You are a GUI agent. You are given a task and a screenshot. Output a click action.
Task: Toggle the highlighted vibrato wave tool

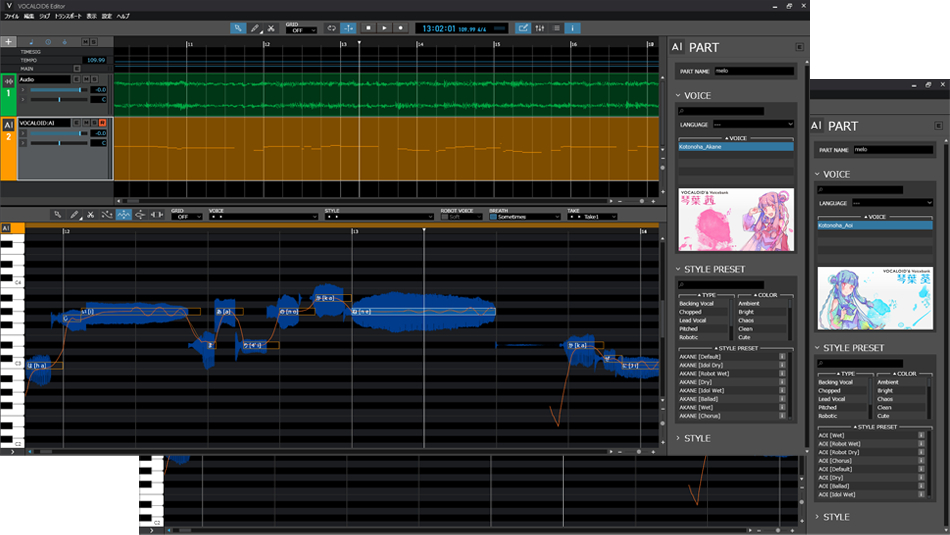click(x=124, y=214)
